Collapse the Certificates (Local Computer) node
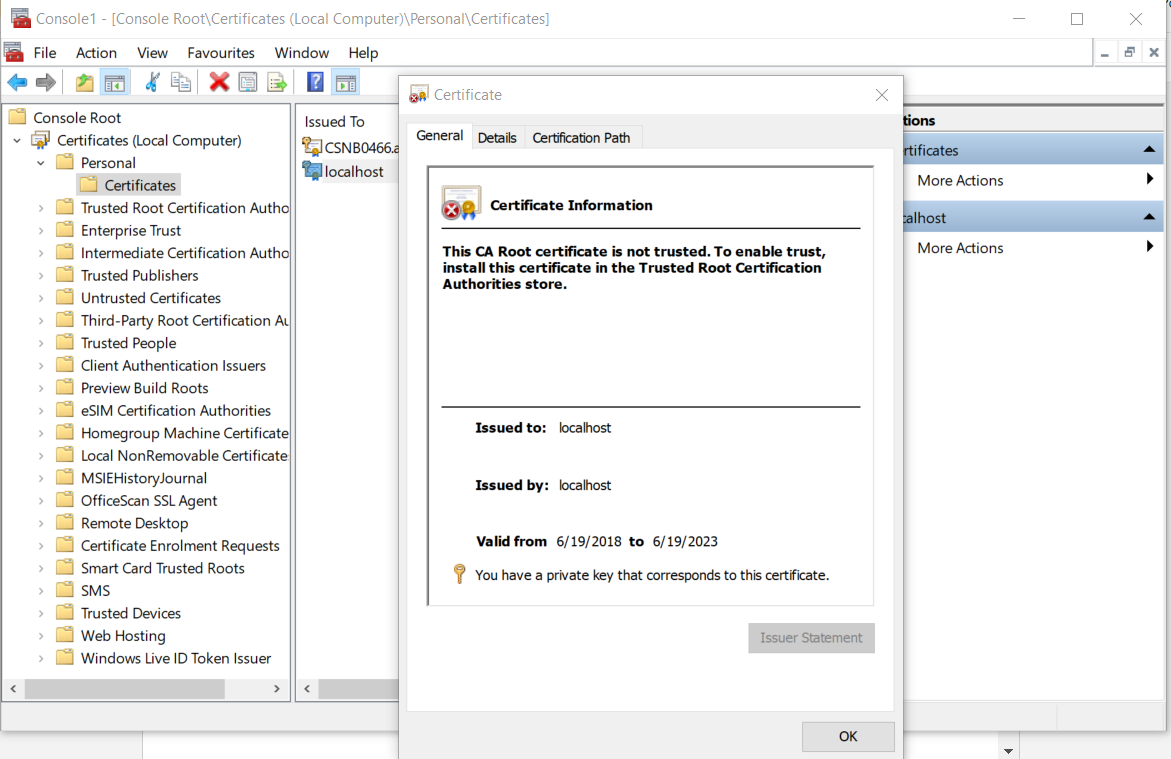The image size is (1171, 759). coord(15,140)
